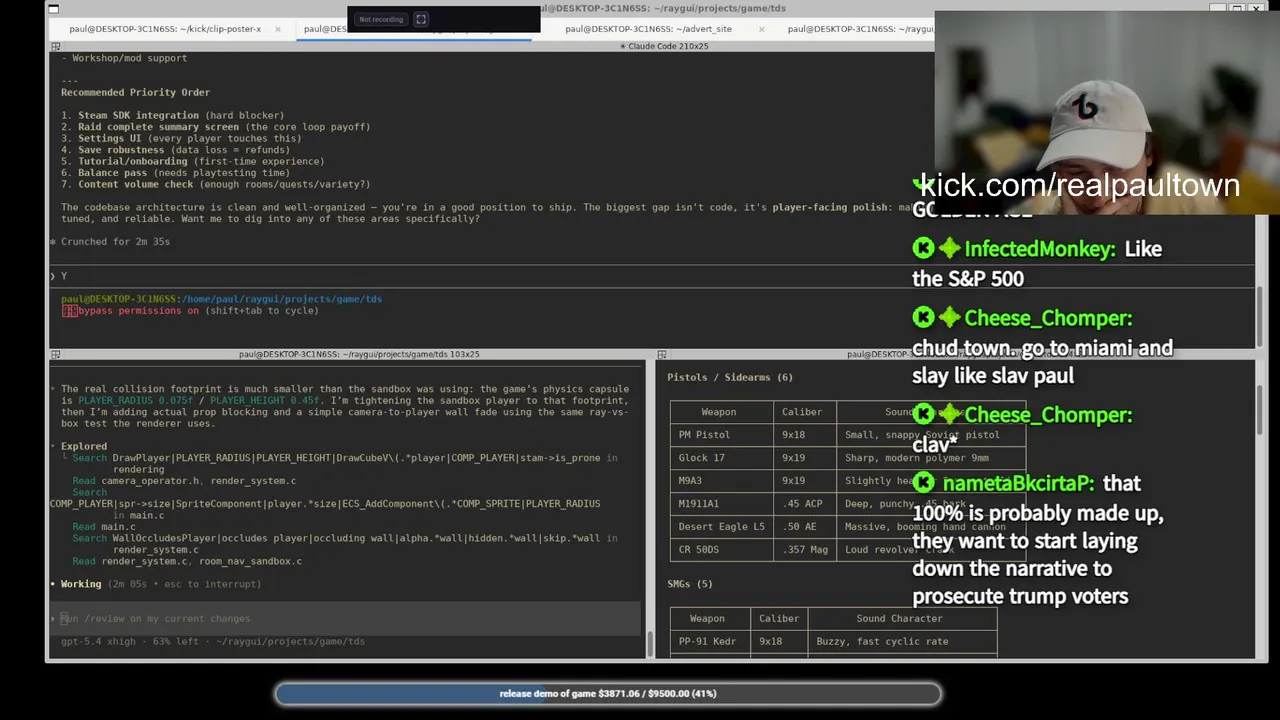Click the shell path /home/paul/raygui/projects/game/tds
This screenshot has width=1280, height=720.
[x=282, y=299]
